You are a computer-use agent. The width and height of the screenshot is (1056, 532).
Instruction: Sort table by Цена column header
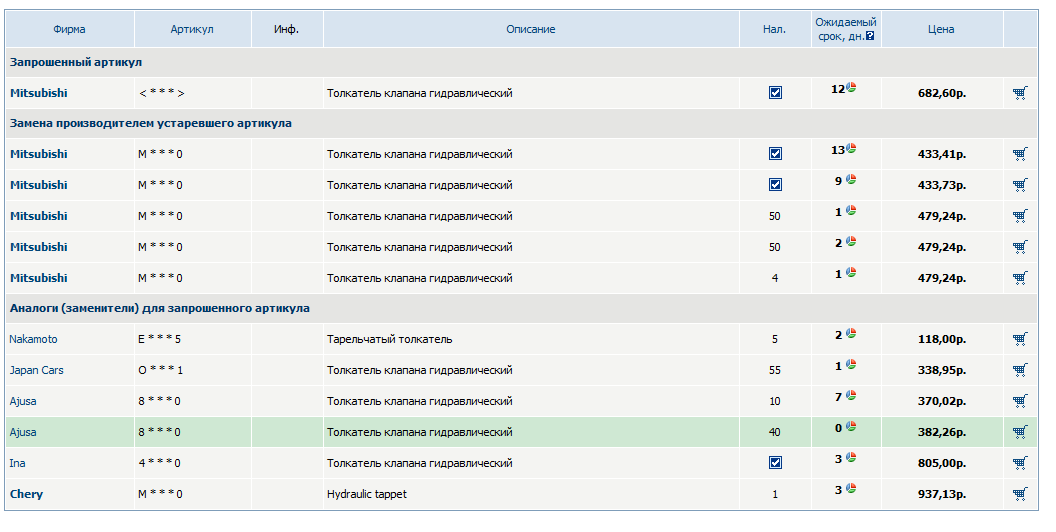point(940,29)
